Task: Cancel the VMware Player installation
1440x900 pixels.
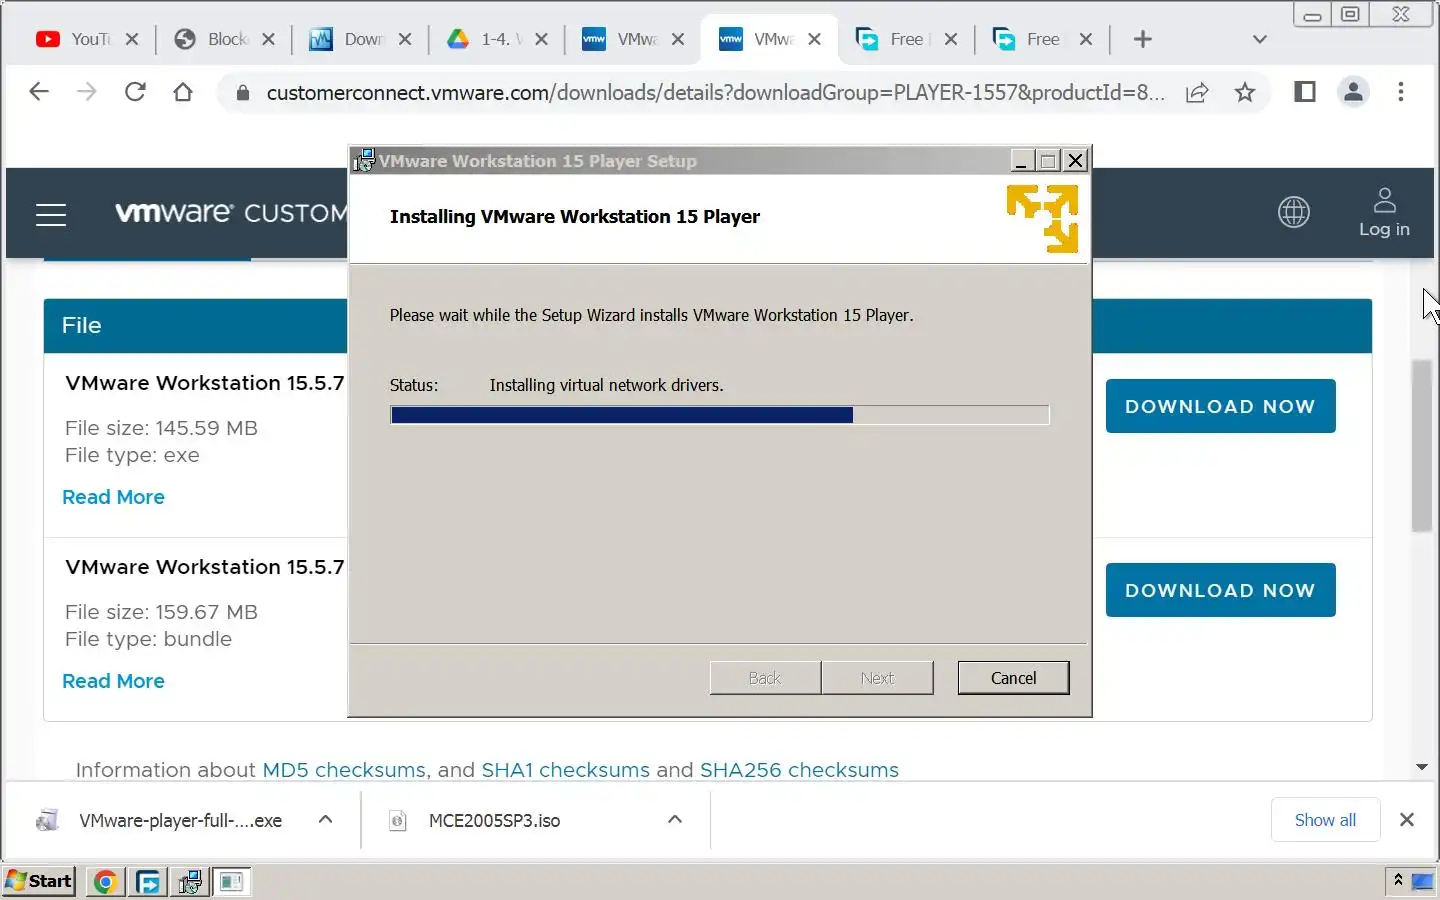Action: tap(1013, 678)
